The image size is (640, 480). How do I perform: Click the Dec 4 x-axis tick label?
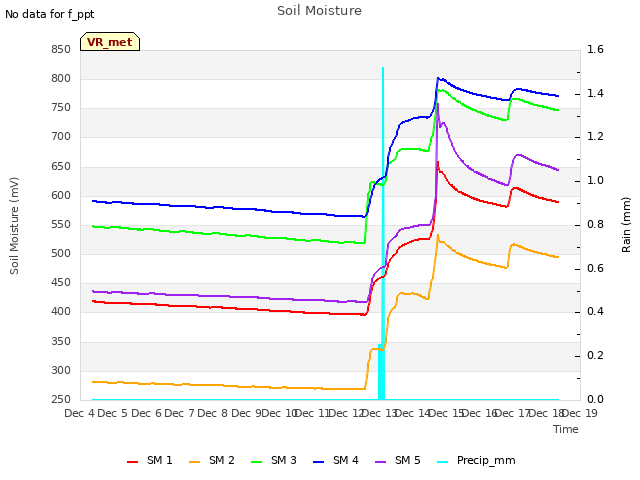pos(80,413)
